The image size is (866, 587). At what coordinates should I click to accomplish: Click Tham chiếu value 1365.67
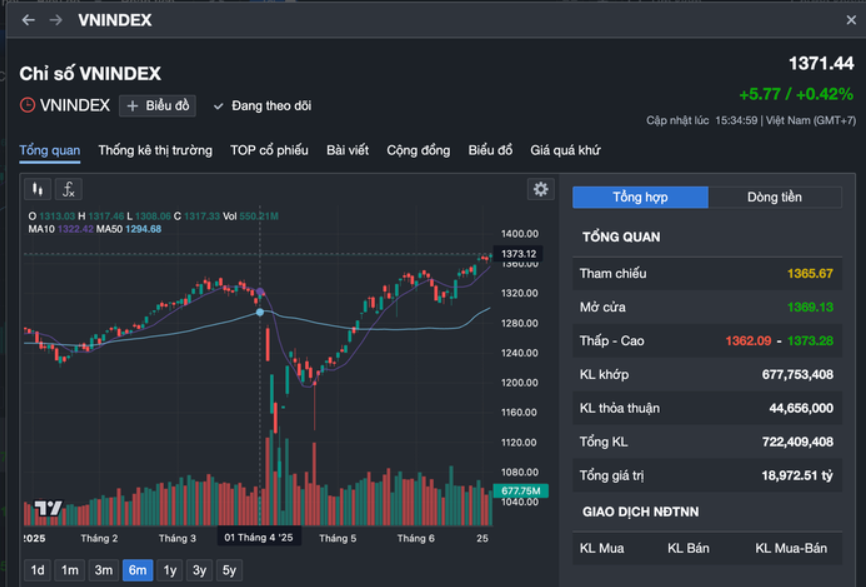tap(810, 273)
